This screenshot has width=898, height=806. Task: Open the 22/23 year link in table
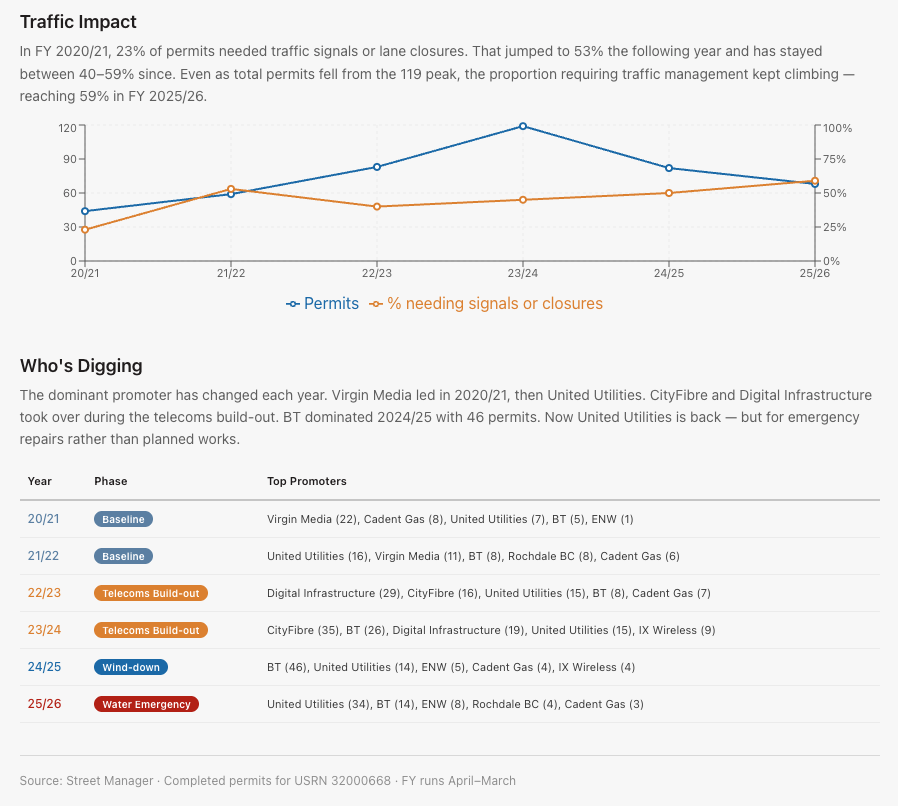[44, 593]
